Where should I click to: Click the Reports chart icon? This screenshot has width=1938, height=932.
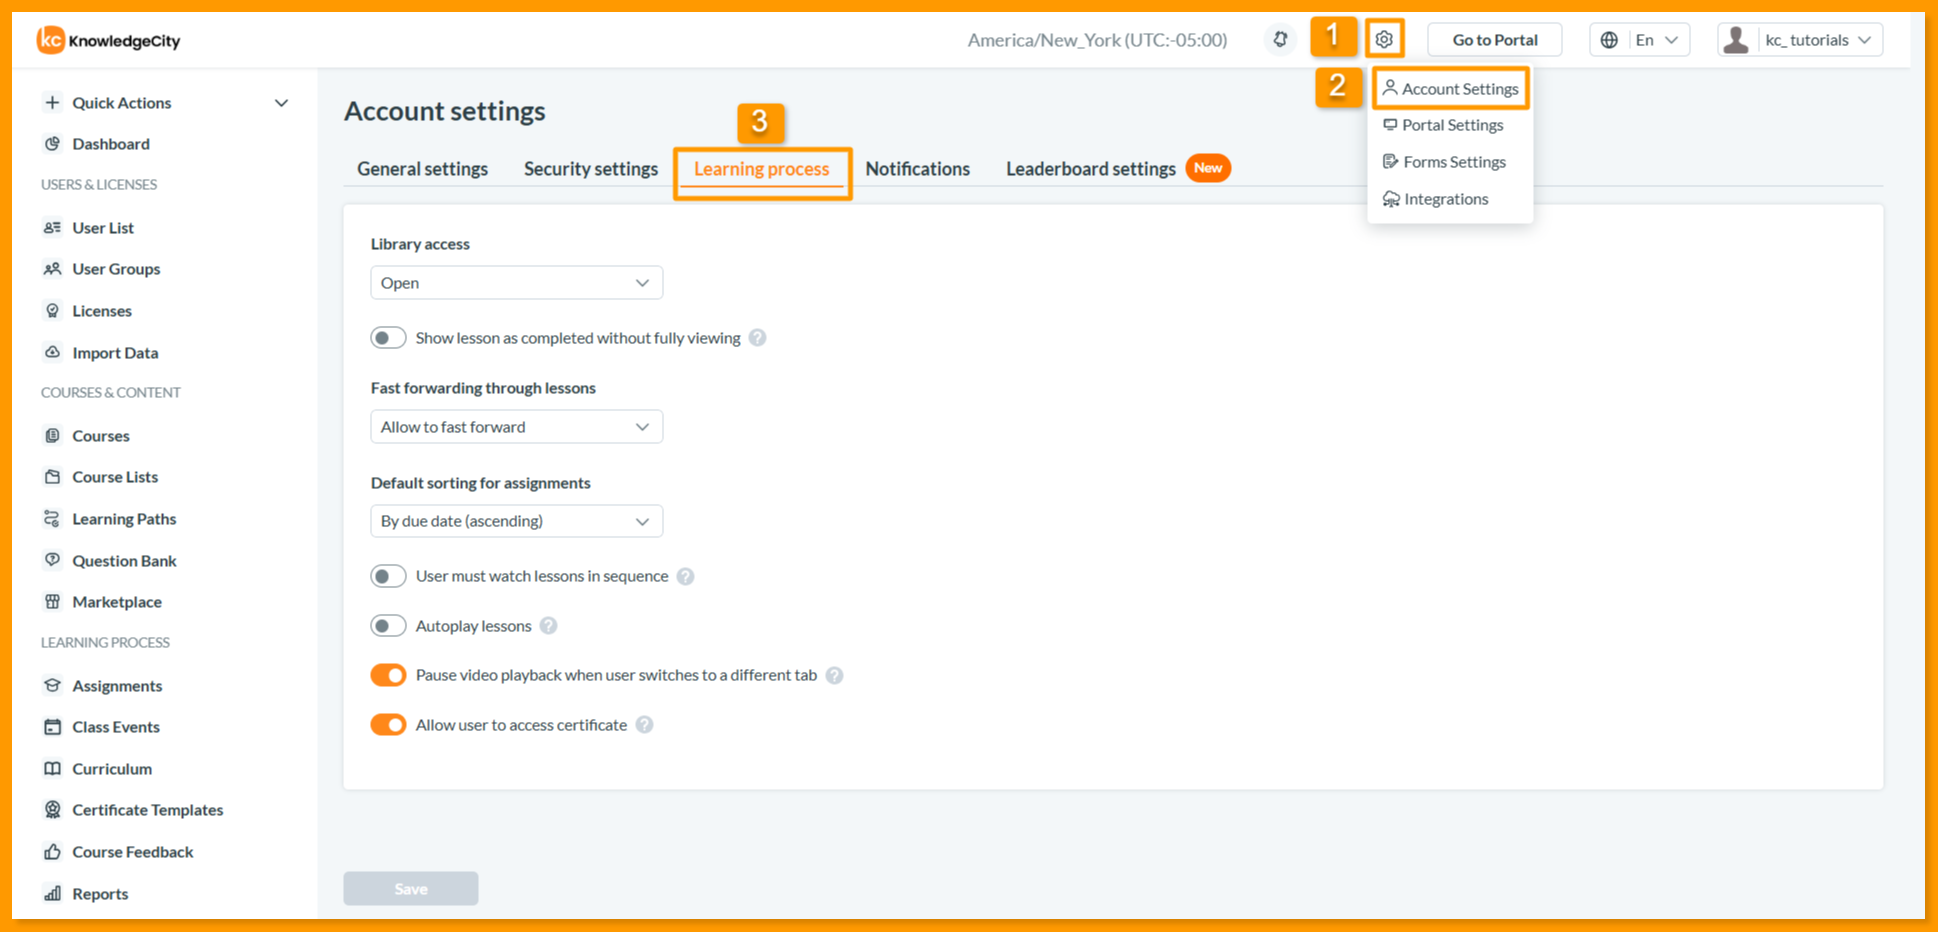53,894
